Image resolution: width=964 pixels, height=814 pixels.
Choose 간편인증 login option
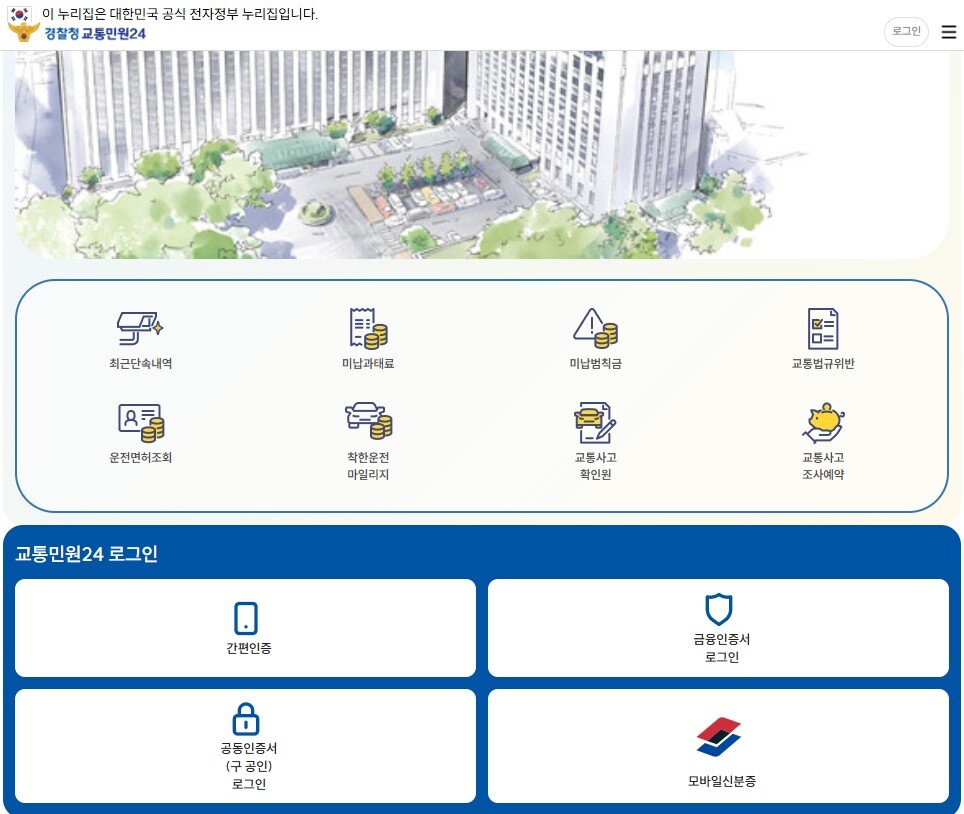click(246, 628)
